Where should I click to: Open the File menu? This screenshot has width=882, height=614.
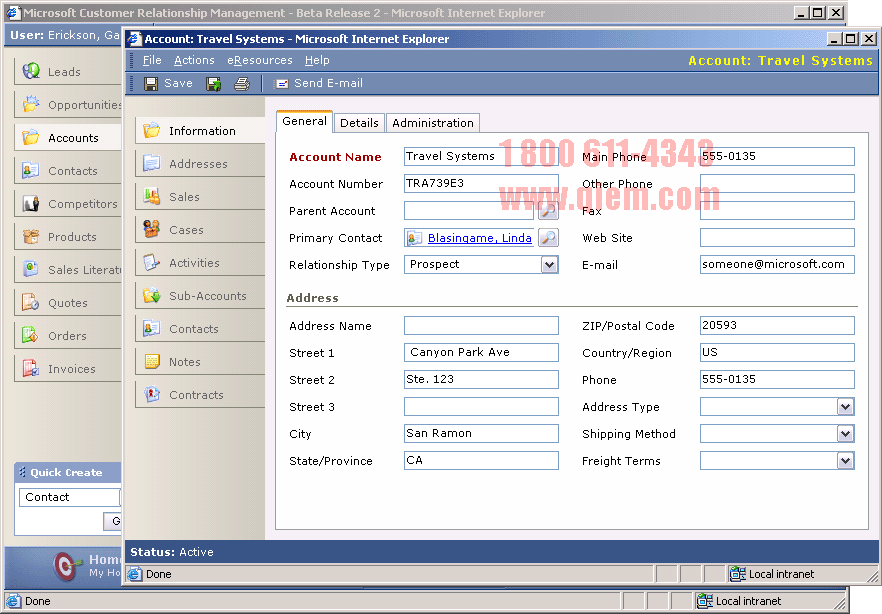pos(152,60)
